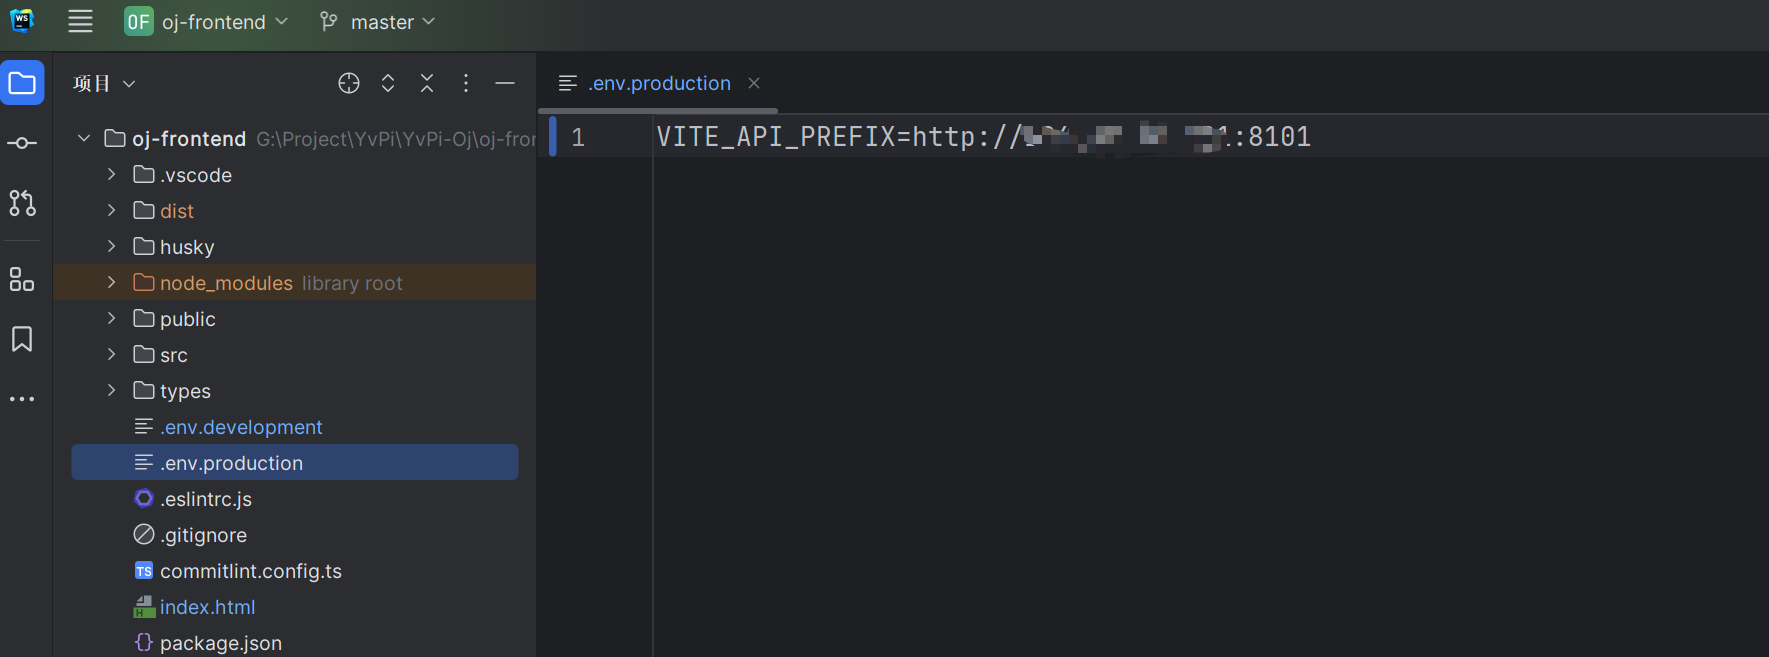Open the main hamburger menu

pos(80,21)
